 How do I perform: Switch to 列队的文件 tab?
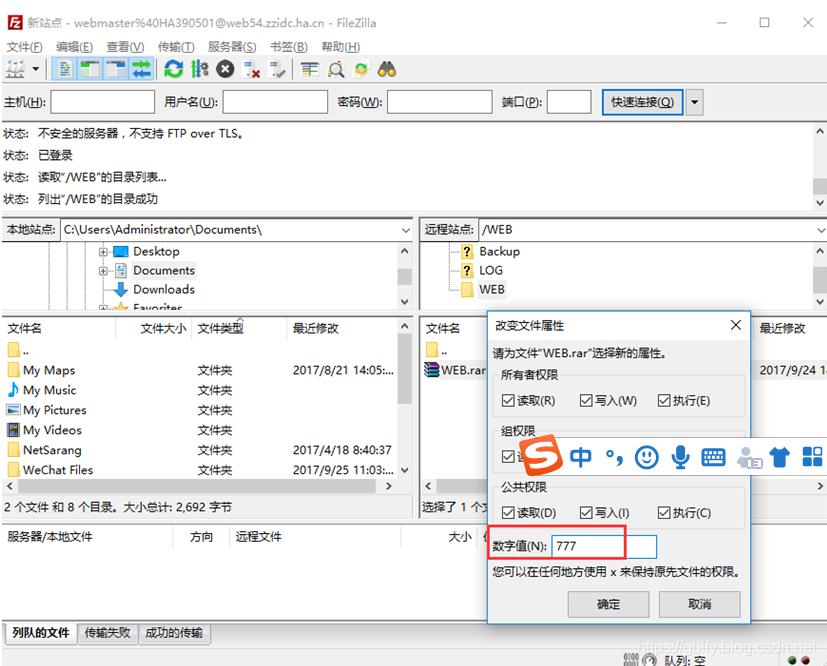tap(41, 633)
